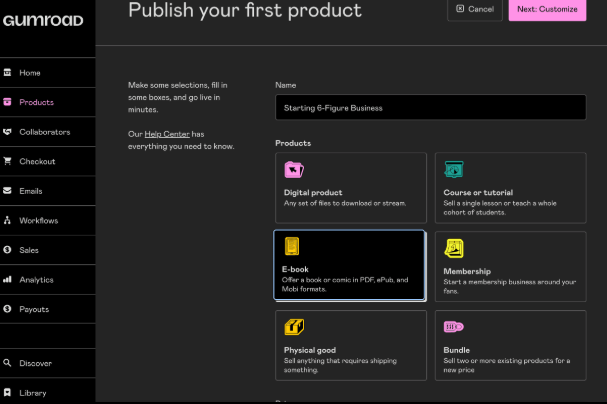This screenshot has width=607, height=404.
Task: Click the Products box icon in sidebar
Action: click(x=7, y=102)
